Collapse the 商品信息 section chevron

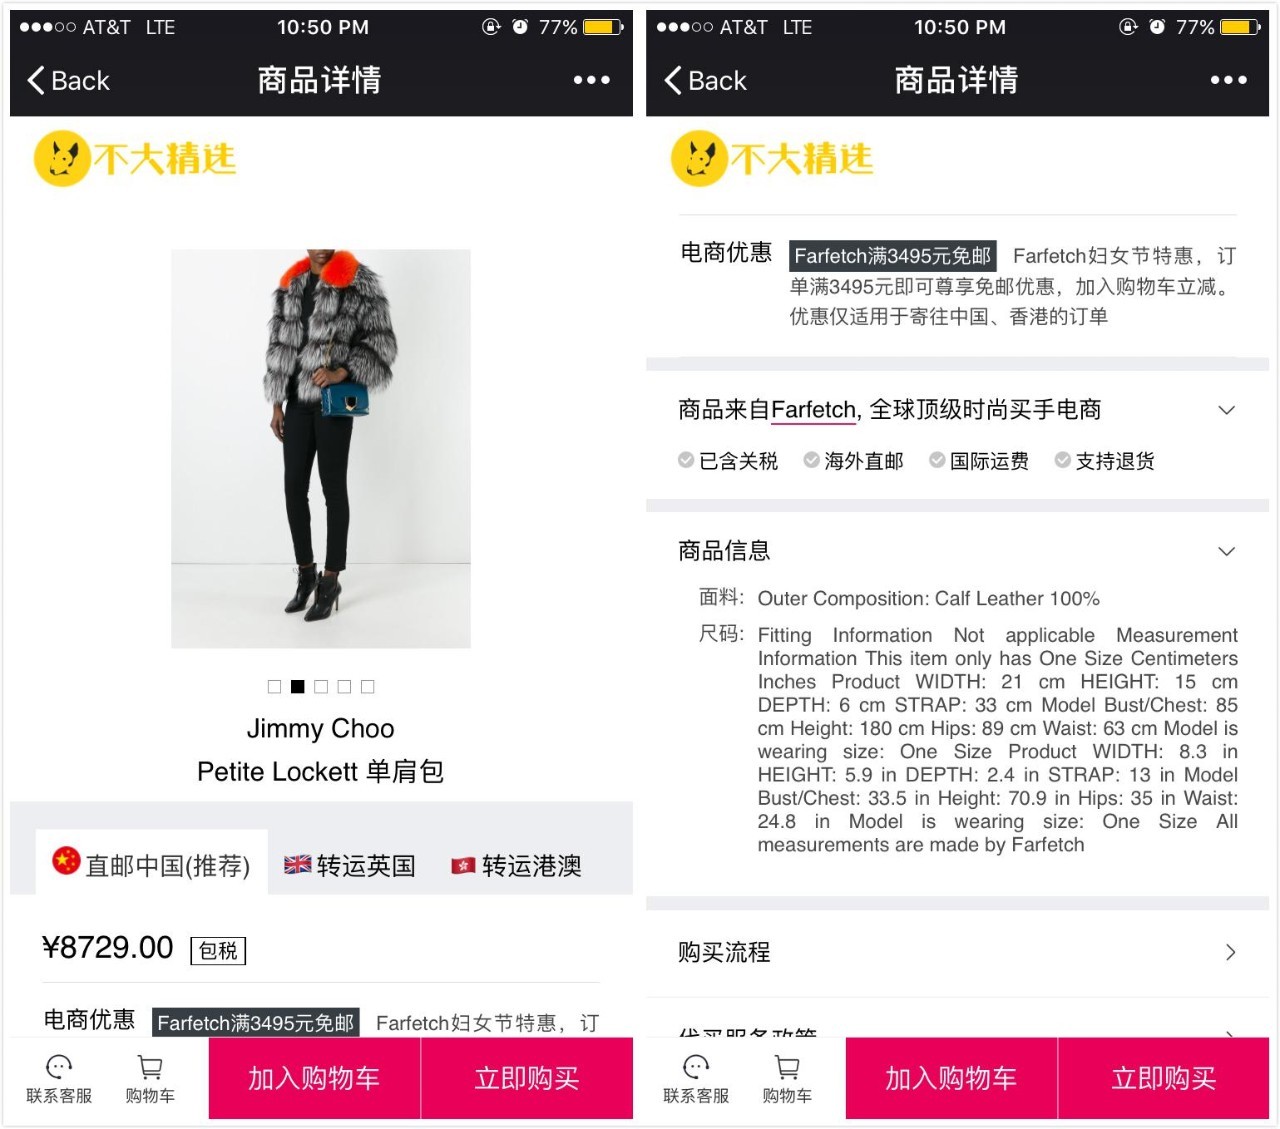coord(1227,551)
